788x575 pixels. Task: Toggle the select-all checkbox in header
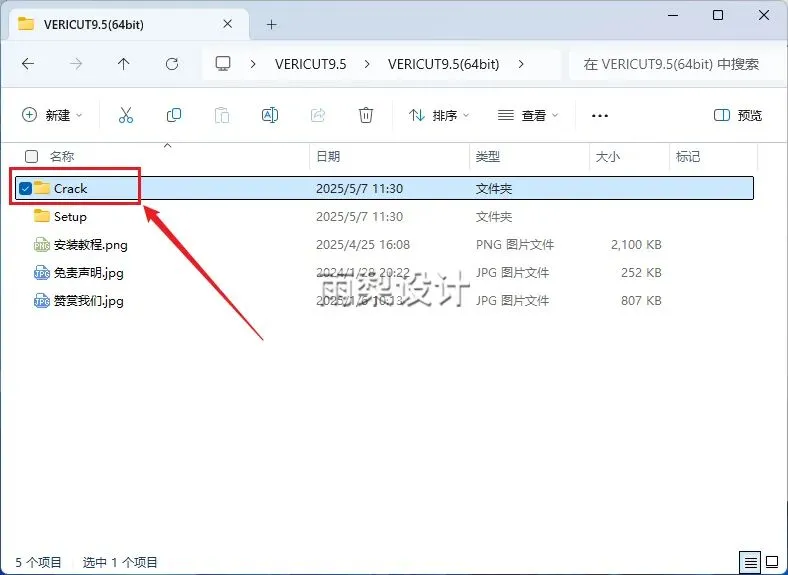pyautogui.click(x=32, y=157)
